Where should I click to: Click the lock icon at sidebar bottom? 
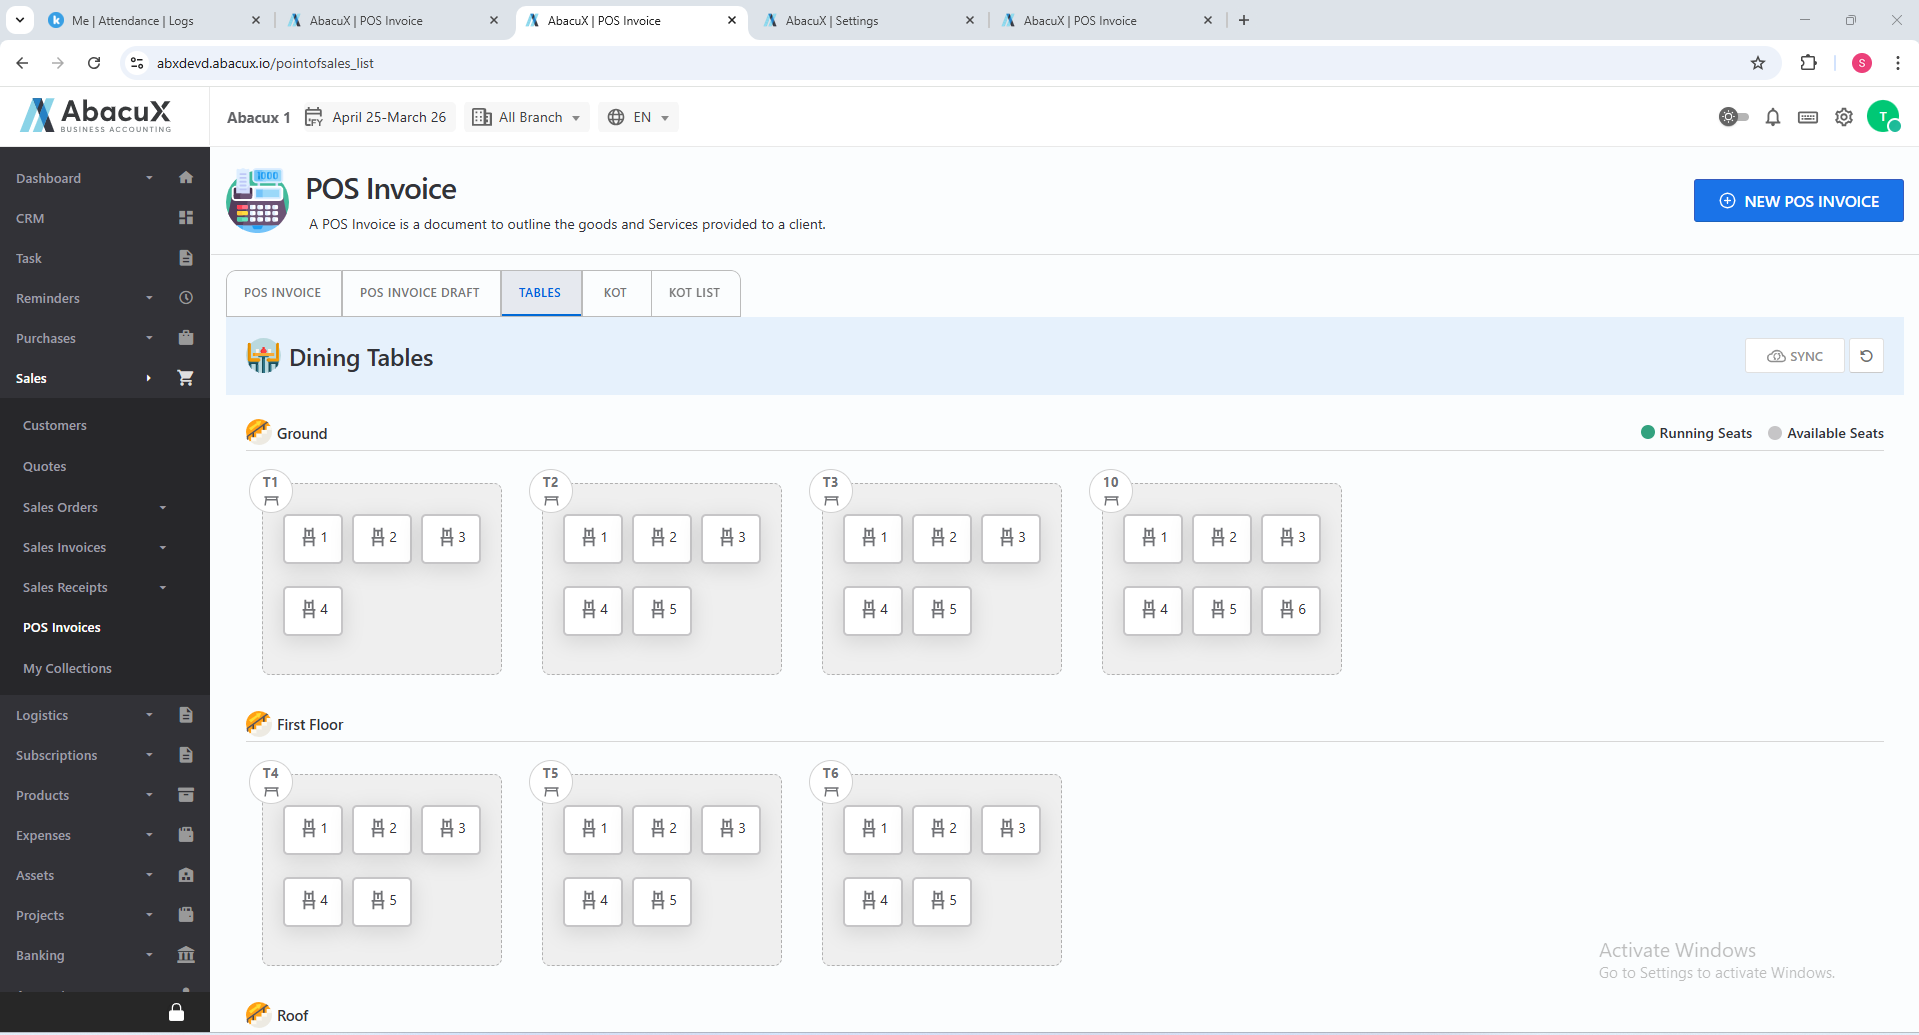pos(176,1012)
